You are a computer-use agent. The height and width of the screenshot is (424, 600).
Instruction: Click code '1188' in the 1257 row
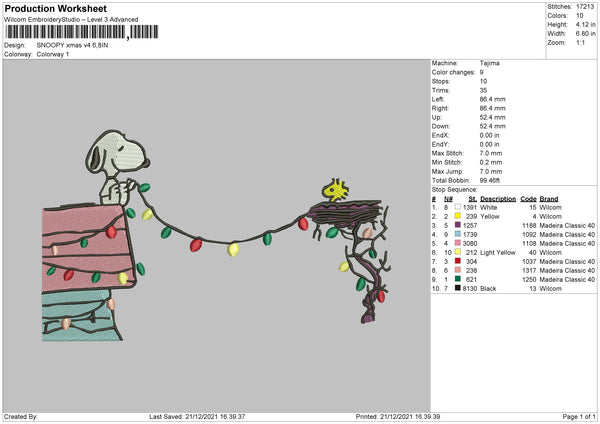pyautogui.click(x=529, y=225)
